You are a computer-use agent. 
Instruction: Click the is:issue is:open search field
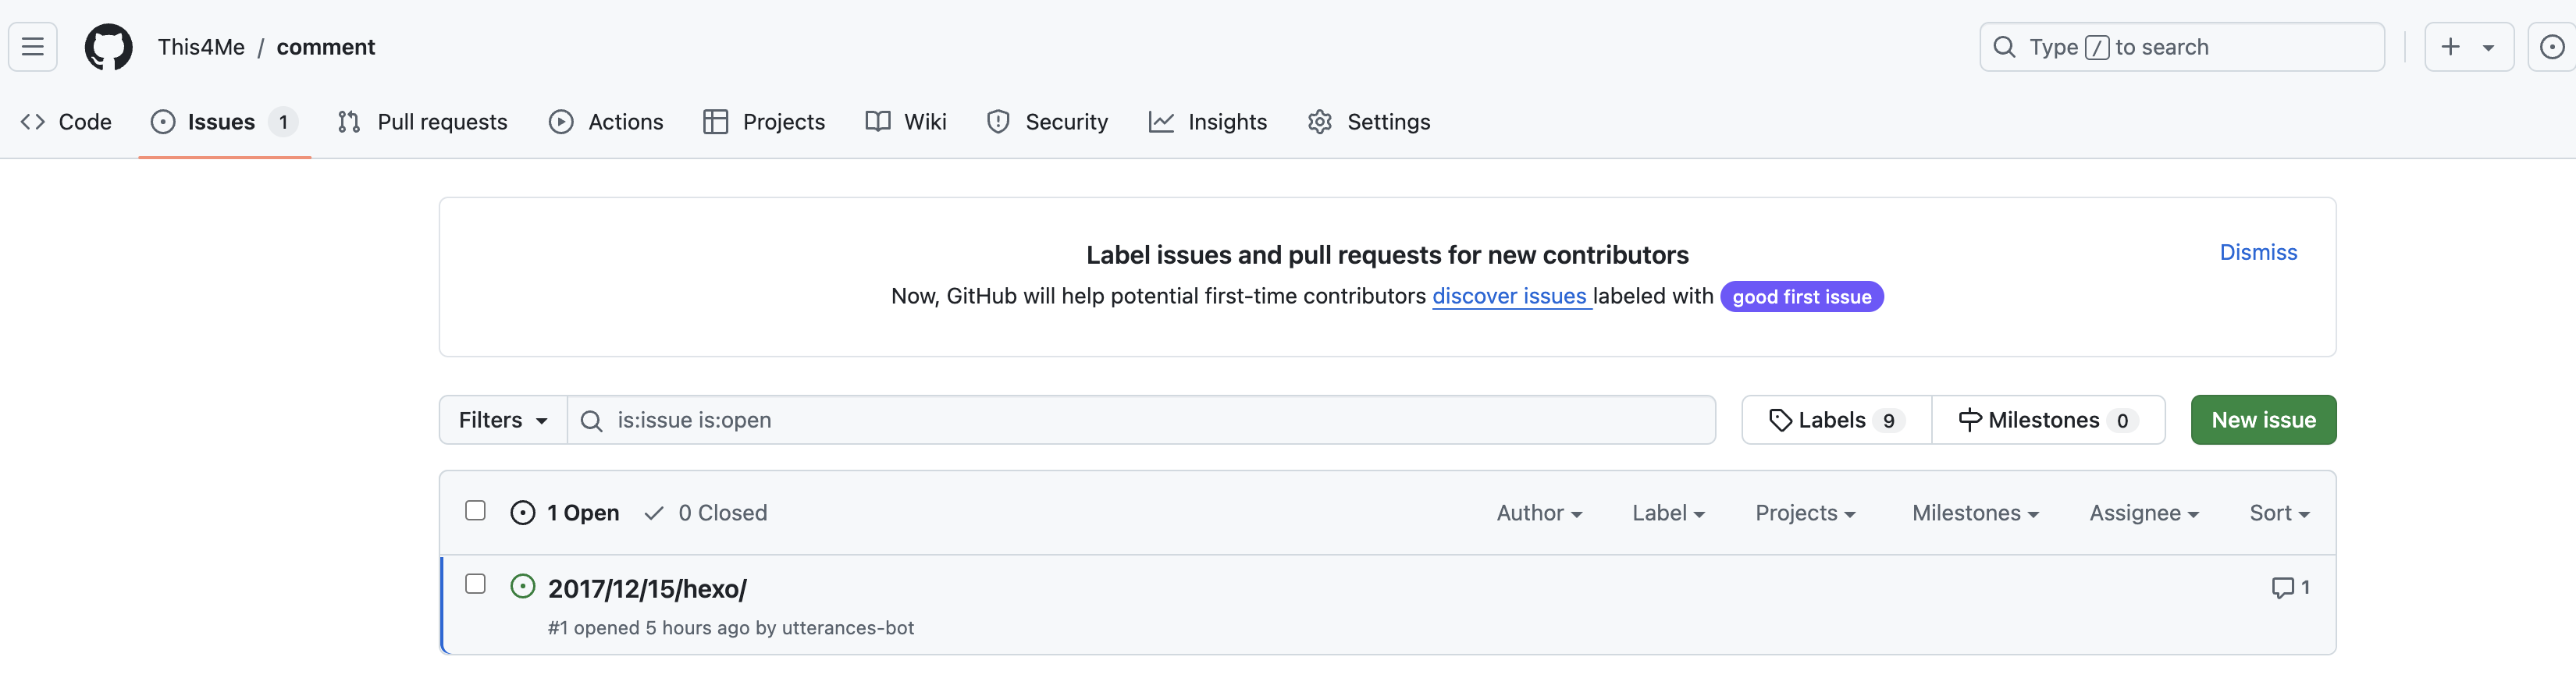pos(1141,420)
